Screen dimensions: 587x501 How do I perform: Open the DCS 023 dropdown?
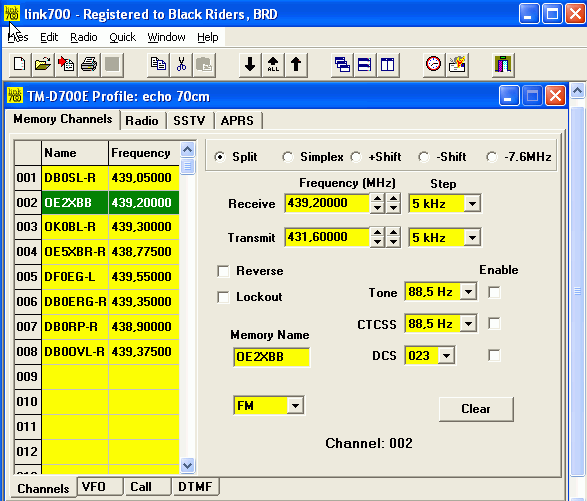(446, 355)
